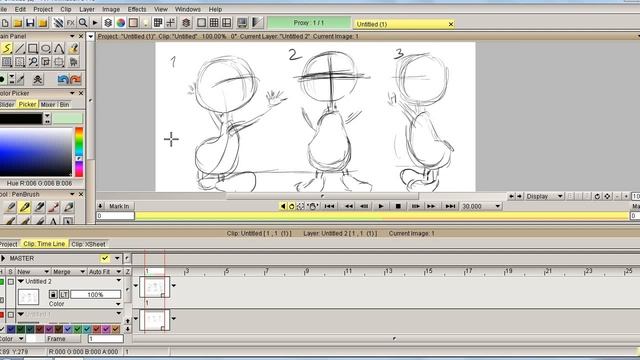Viewport: 640px width, 360px height.
Task: Select the ellipse shape tool
Action: click(46, 49)
